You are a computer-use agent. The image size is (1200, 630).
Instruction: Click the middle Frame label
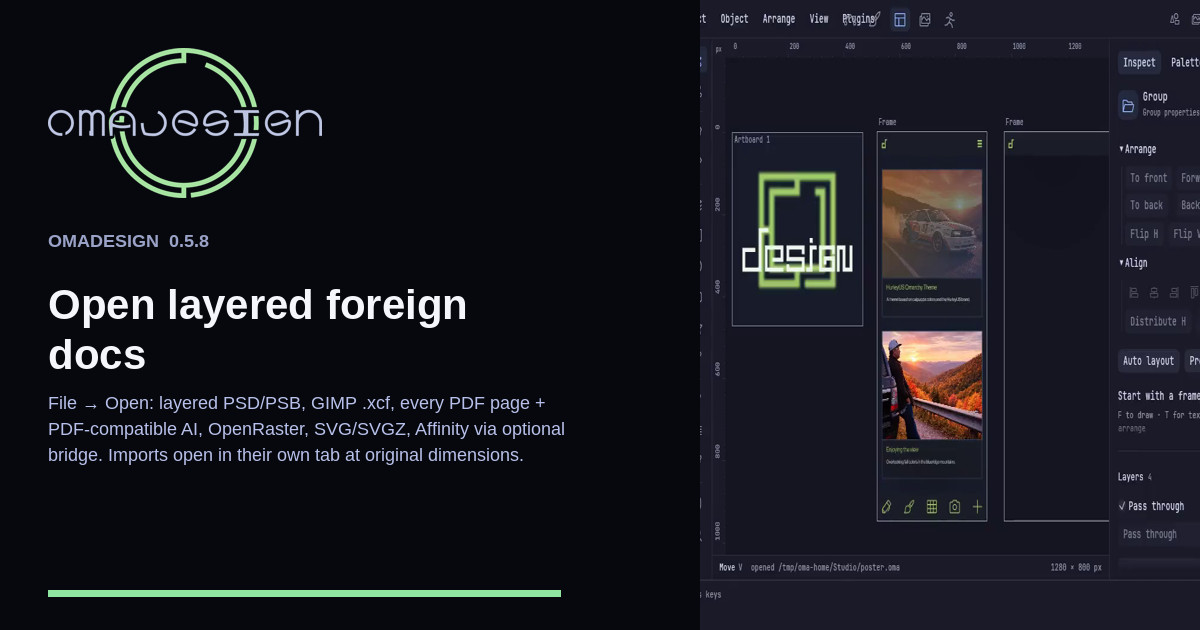coord(887,122)
